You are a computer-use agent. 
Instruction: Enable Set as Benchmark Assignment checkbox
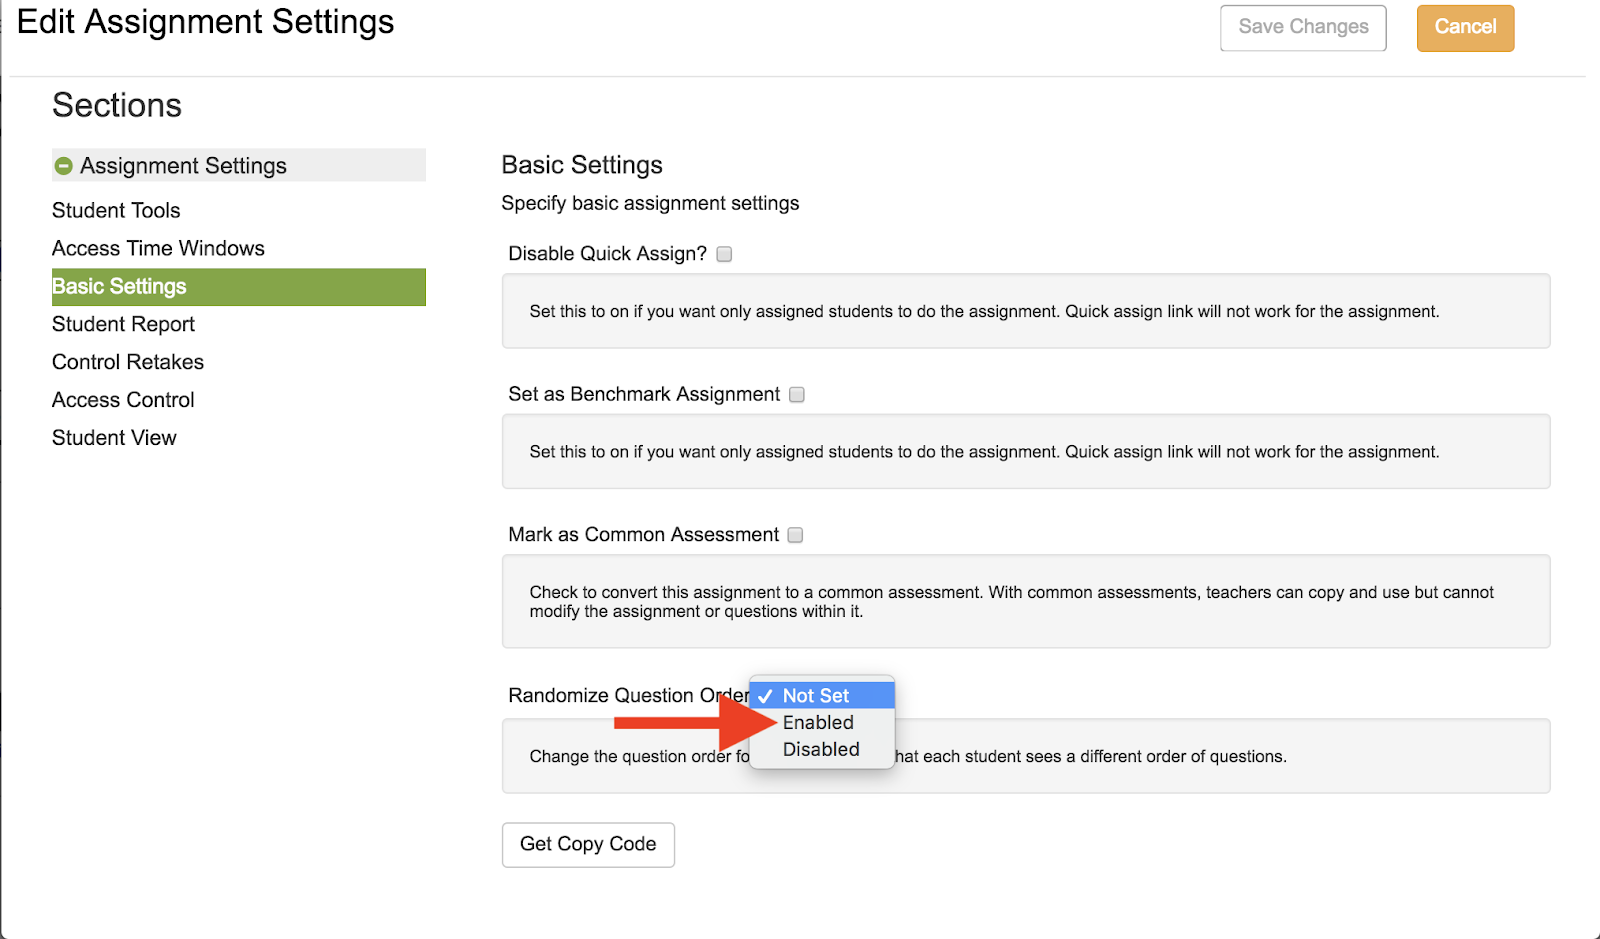797,395
